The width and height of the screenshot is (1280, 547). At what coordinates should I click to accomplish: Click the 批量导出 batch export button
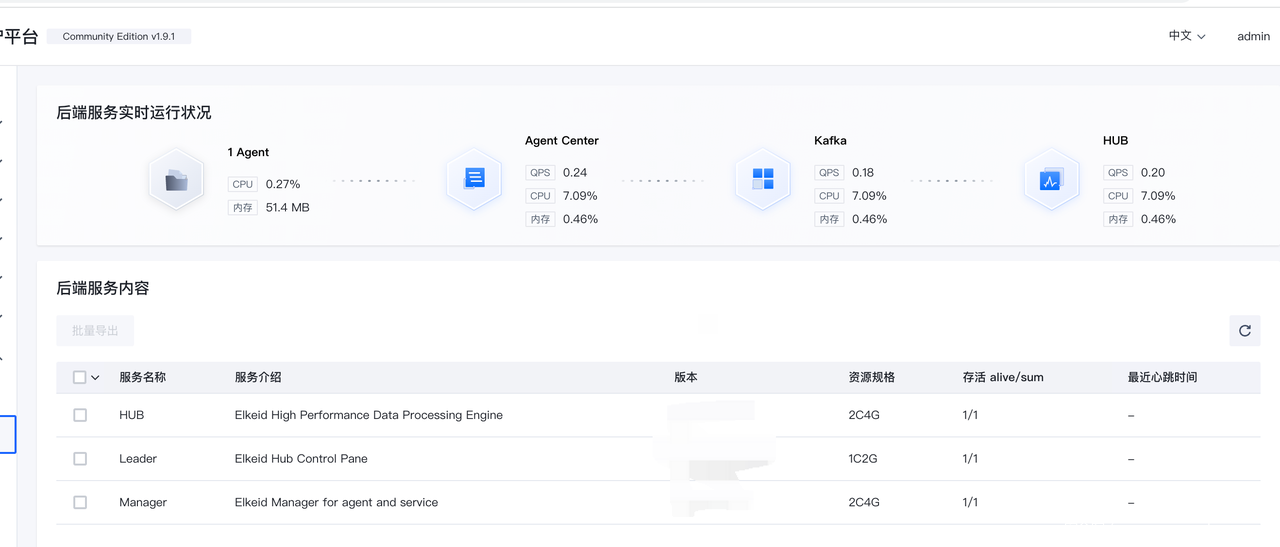[95, 331]
